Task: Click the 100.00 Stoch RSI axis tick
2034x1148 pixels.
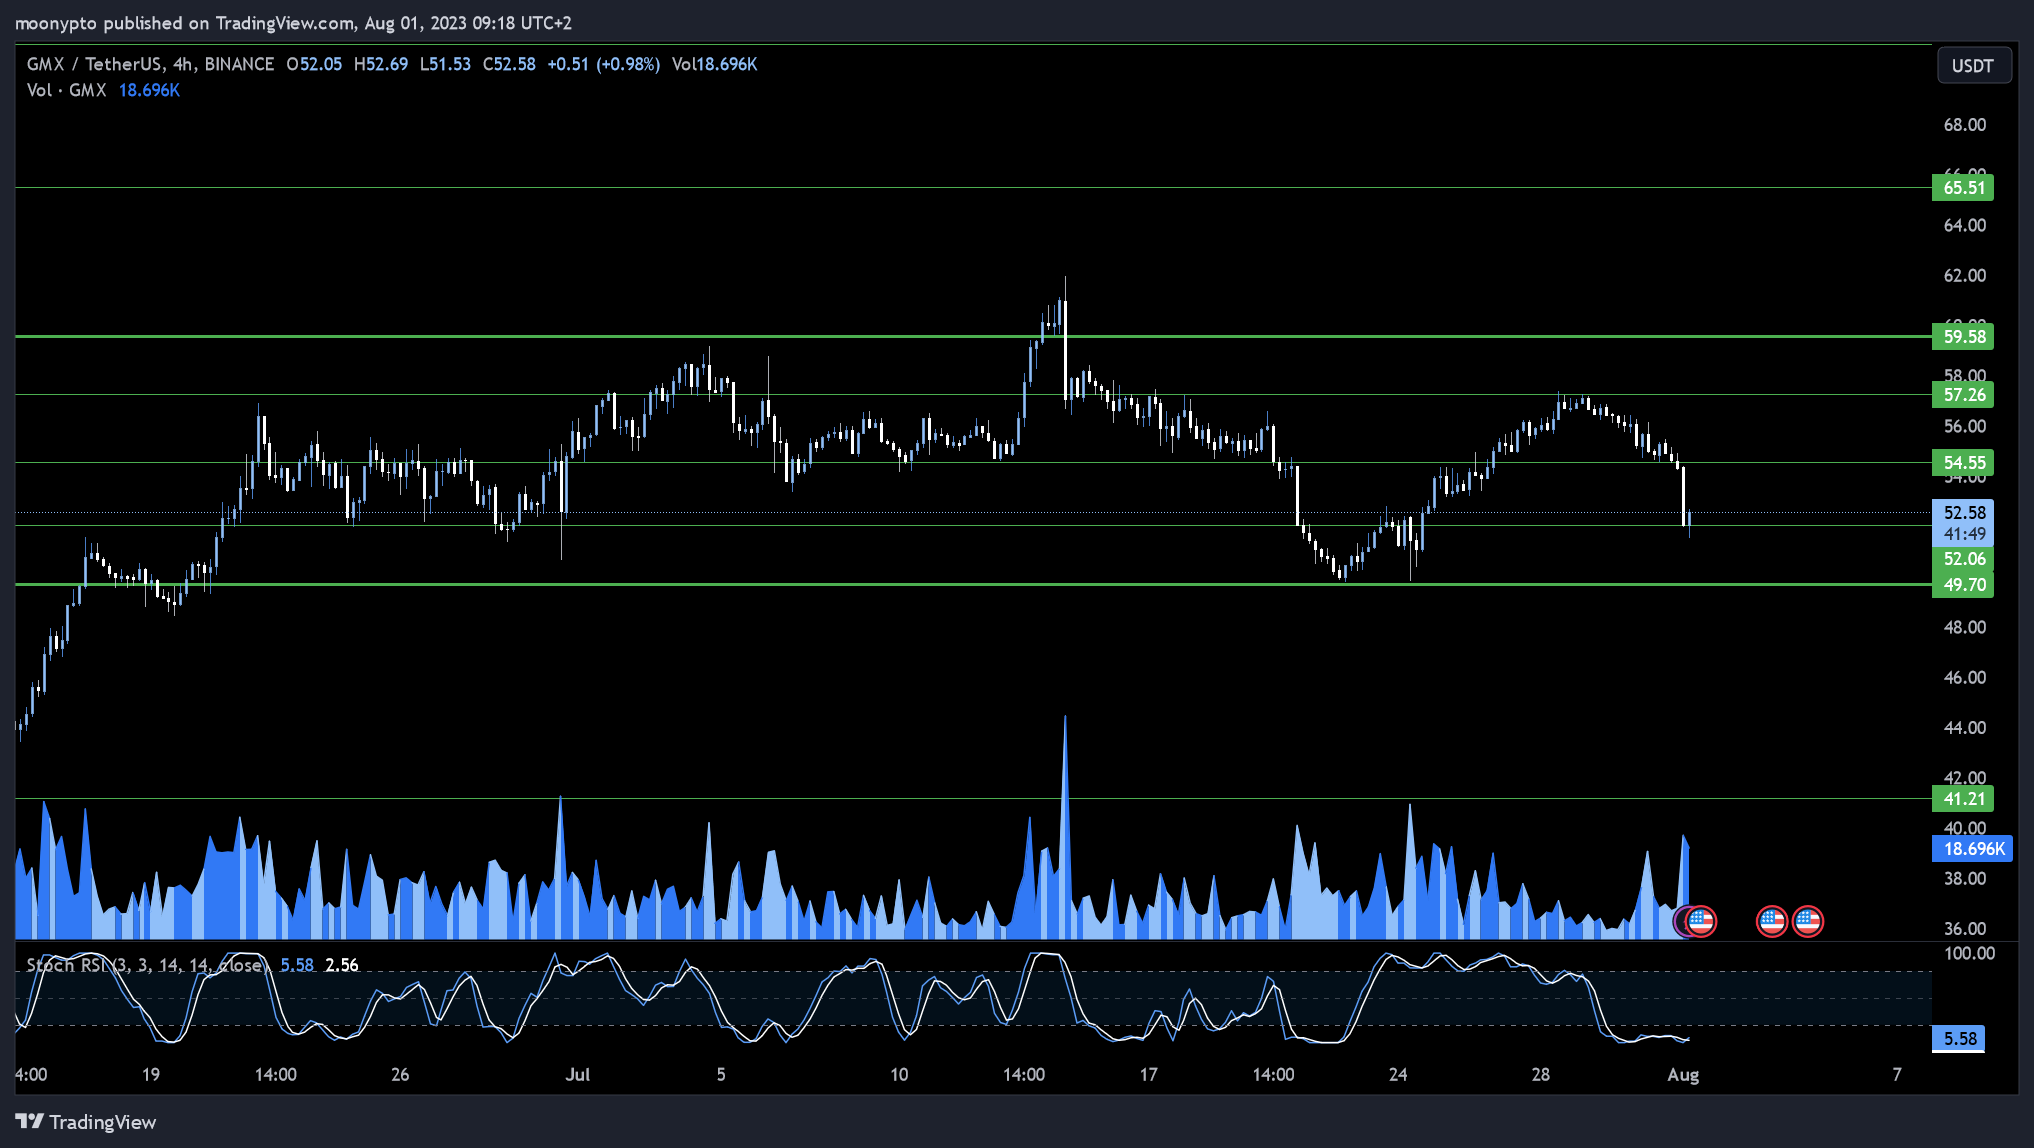Action: pyautogui.click(x=1968, y=953)
